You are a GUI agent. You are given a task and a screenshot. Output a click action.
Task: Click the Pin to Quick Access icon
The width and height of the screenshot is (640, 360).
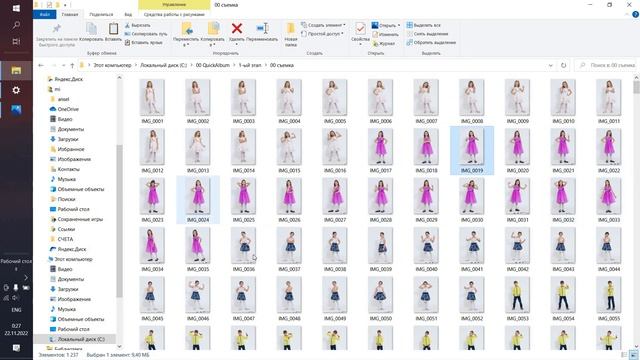[56, 29]
